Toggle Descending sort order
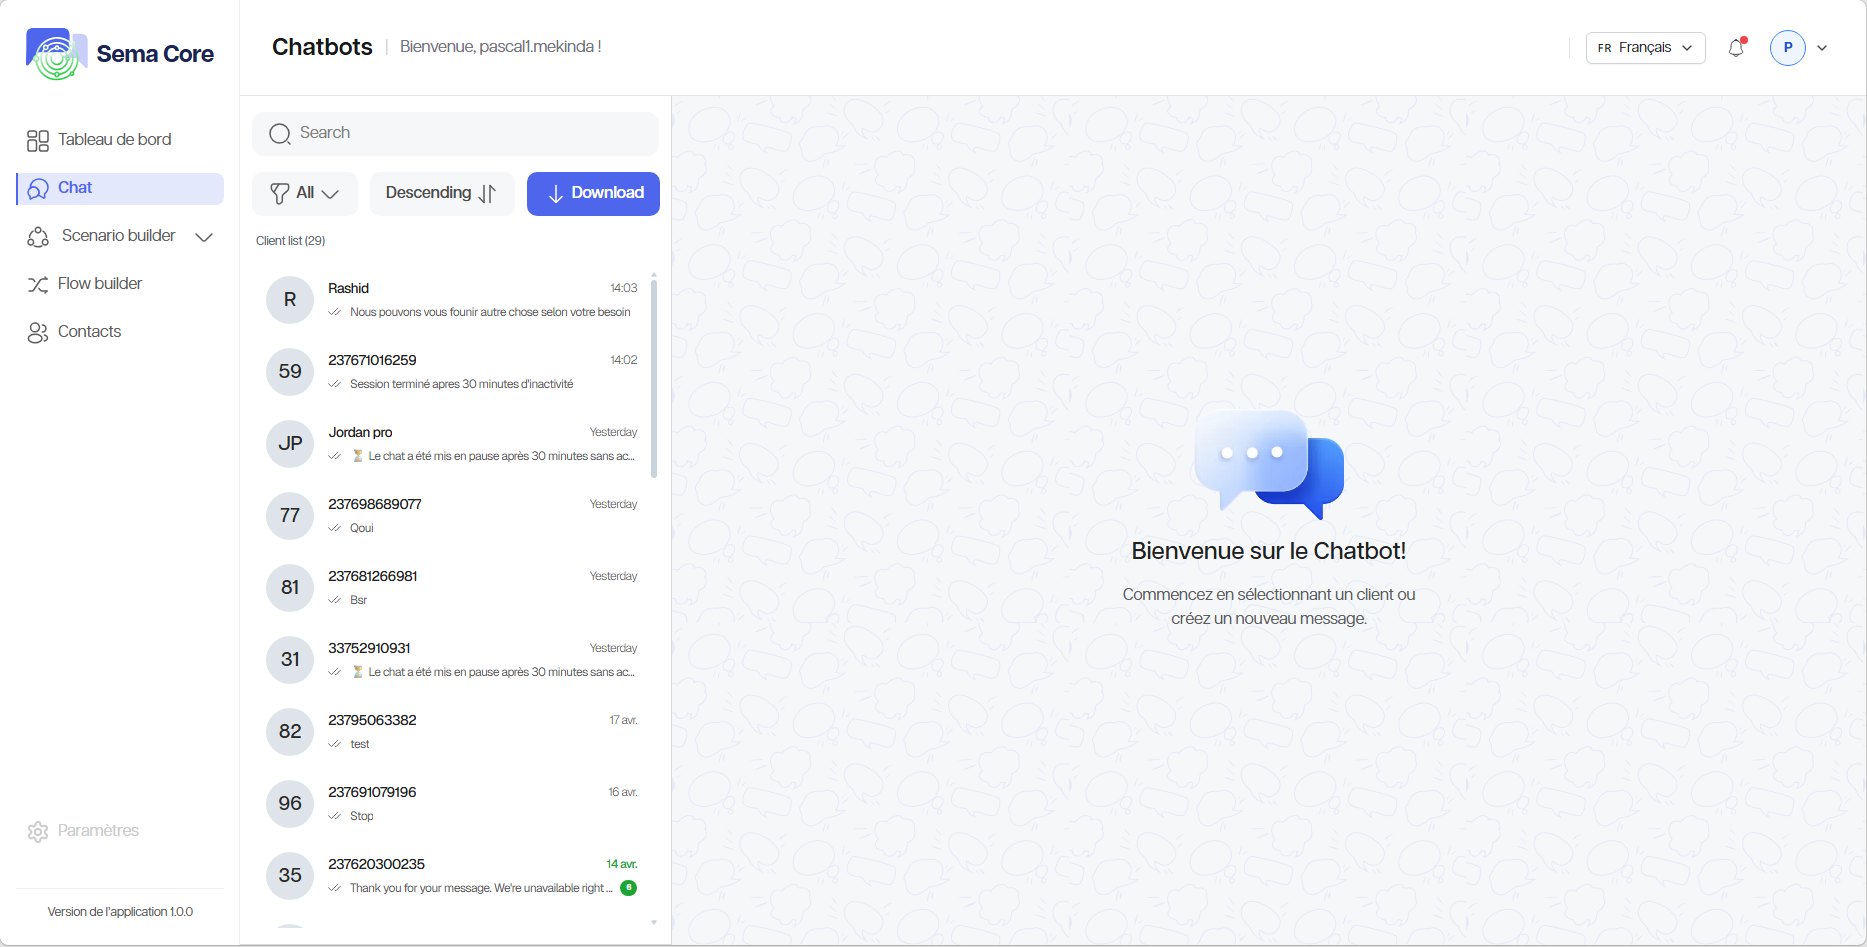1867x947 pixels. pyautogui.click(x=441, y=193)
